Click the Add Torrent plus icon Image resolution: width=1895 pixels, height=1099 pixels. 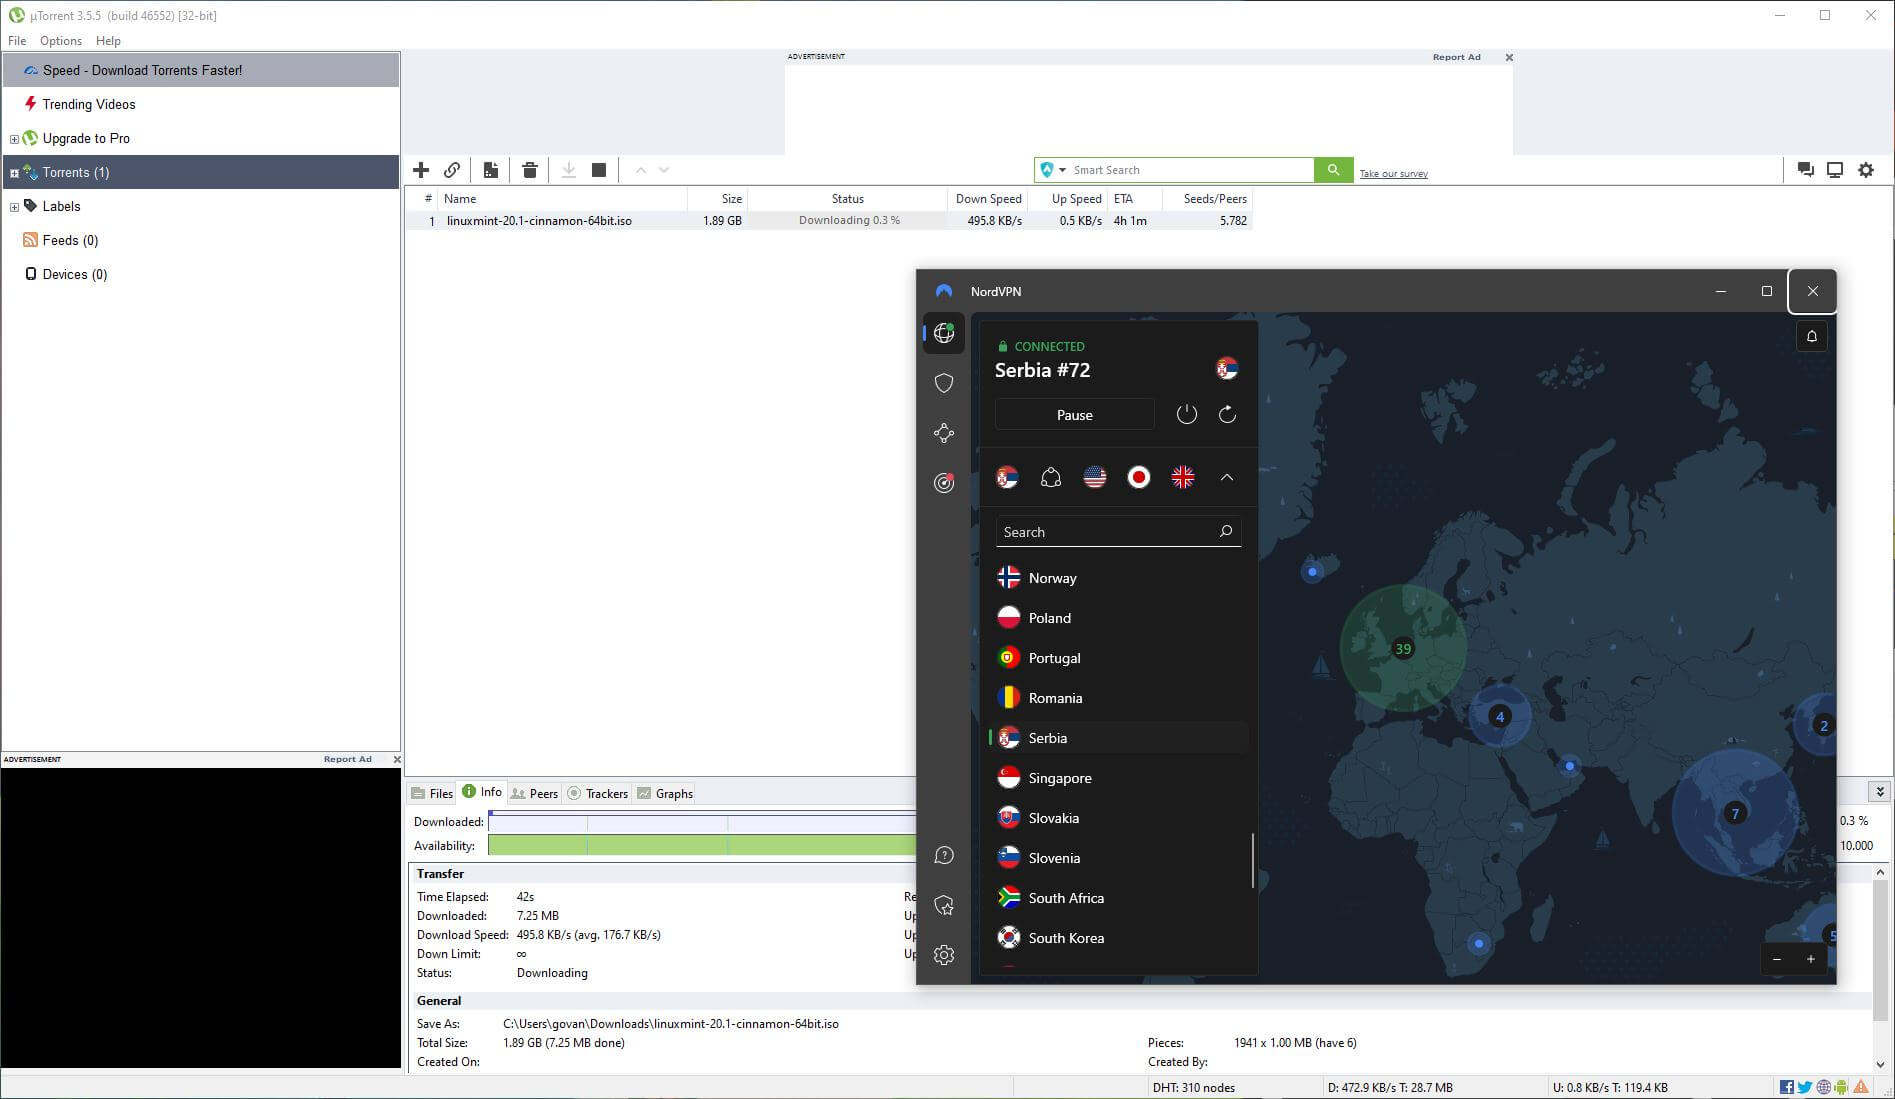[x=421, y=170]
